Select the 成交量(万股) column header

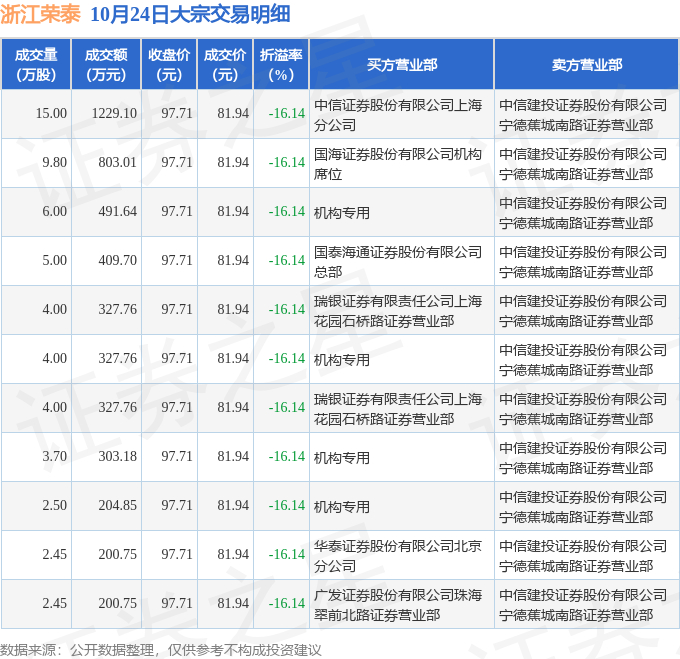[x=36, y=65]
